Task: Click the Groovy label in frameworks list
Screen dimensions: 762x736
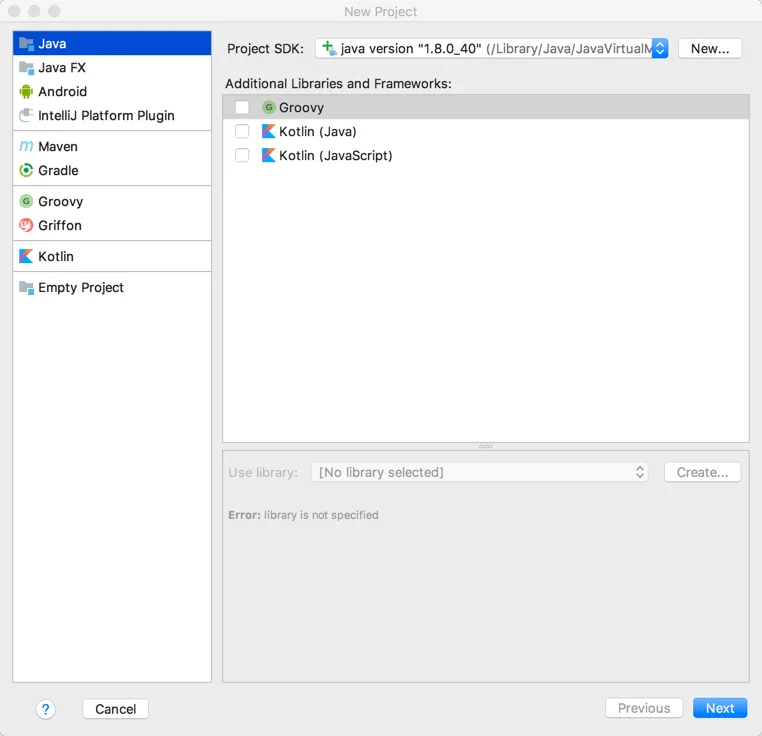Action: click(301, 107)
